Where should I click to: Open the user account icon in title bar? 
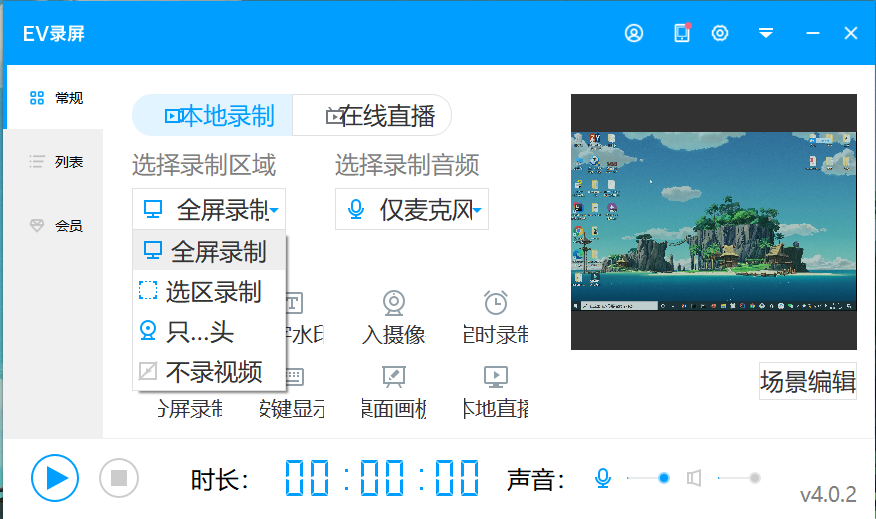pyautogui.click(x=634, y=33)
